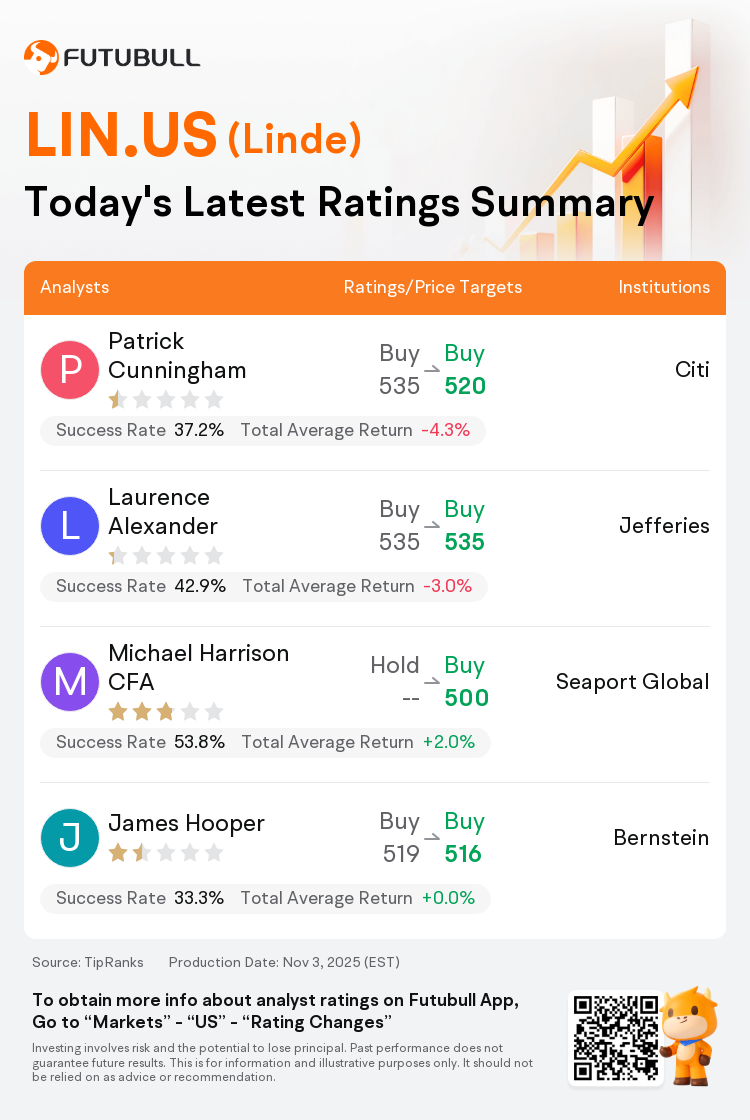This screenshot has height=1120, width=750.
Task: Select Michael Harrison's M avatar
Action: coord(70,682)
